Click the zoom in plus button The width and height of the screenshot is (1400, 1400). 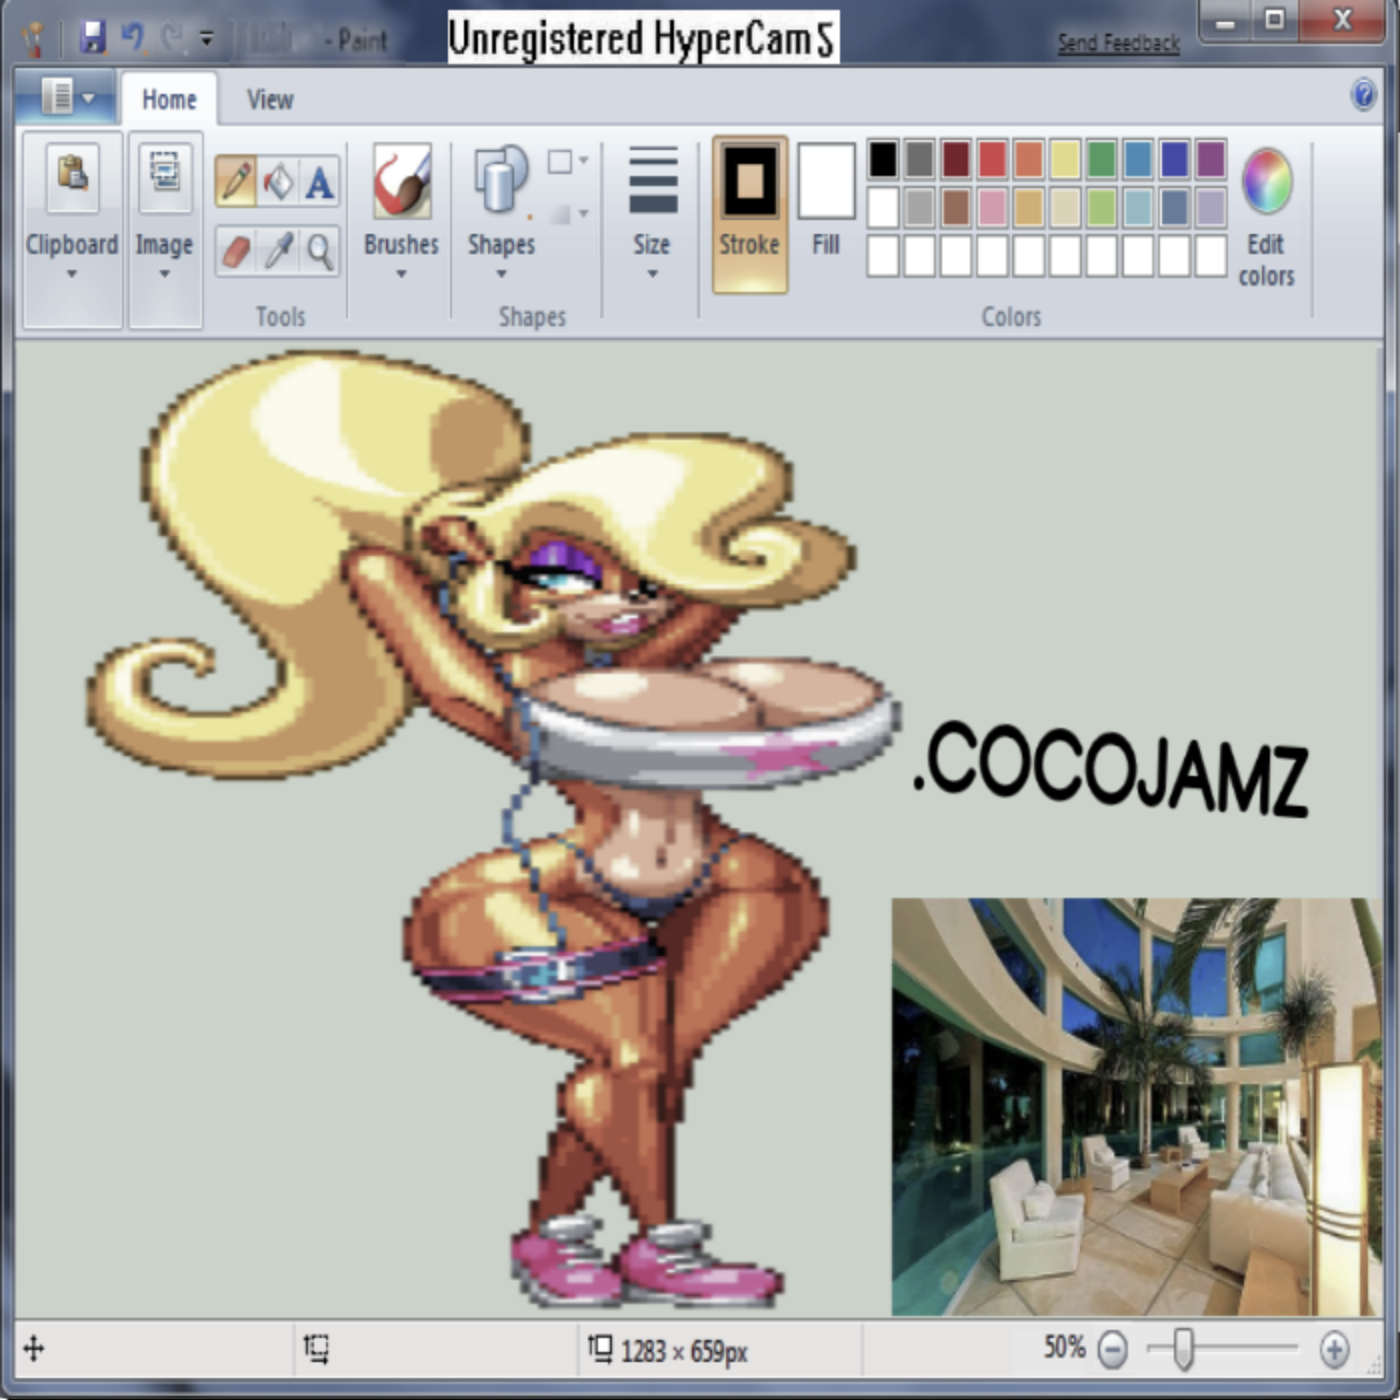click(x=1334, y=1349)
